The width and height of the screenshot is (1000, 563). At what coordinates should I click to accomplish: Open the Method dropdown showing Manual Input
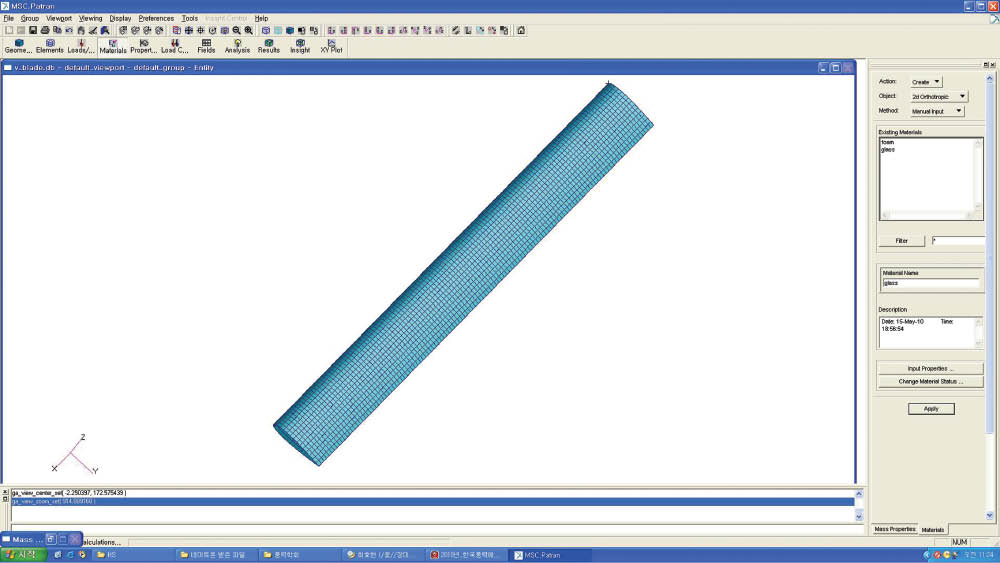(937, 111)
